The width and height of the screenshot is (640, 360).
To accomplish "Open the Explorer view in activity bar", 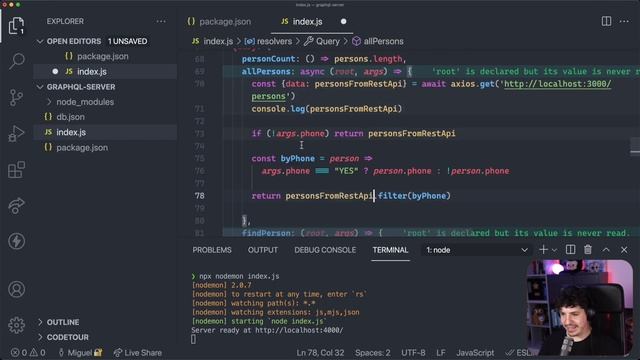I will pos(16,26).
